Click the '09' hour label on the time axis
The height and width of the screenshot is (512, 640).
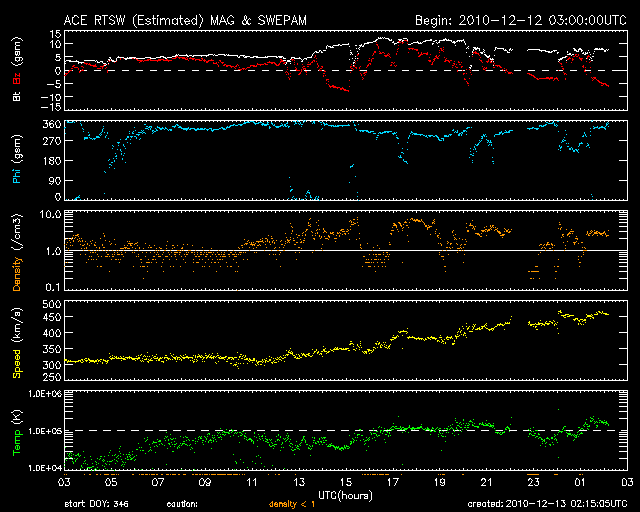[205, 482]
